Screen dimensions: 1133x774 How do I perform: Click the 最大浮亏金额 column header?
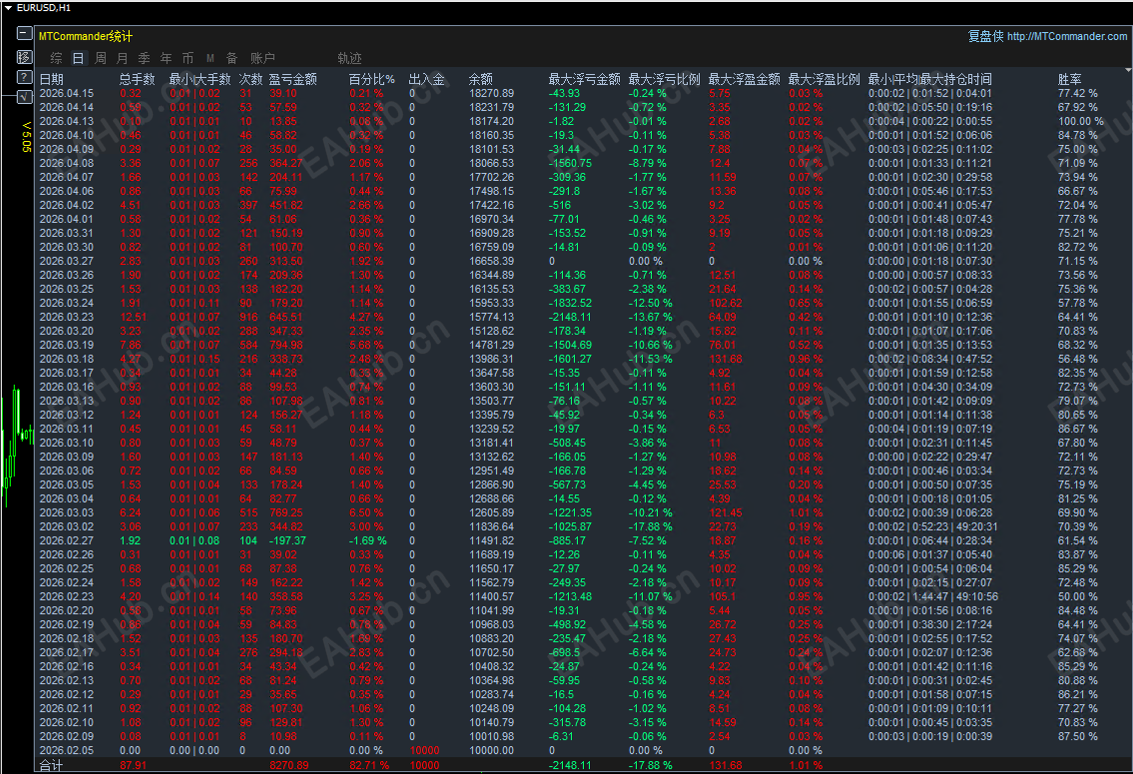[x=585, y=79]
